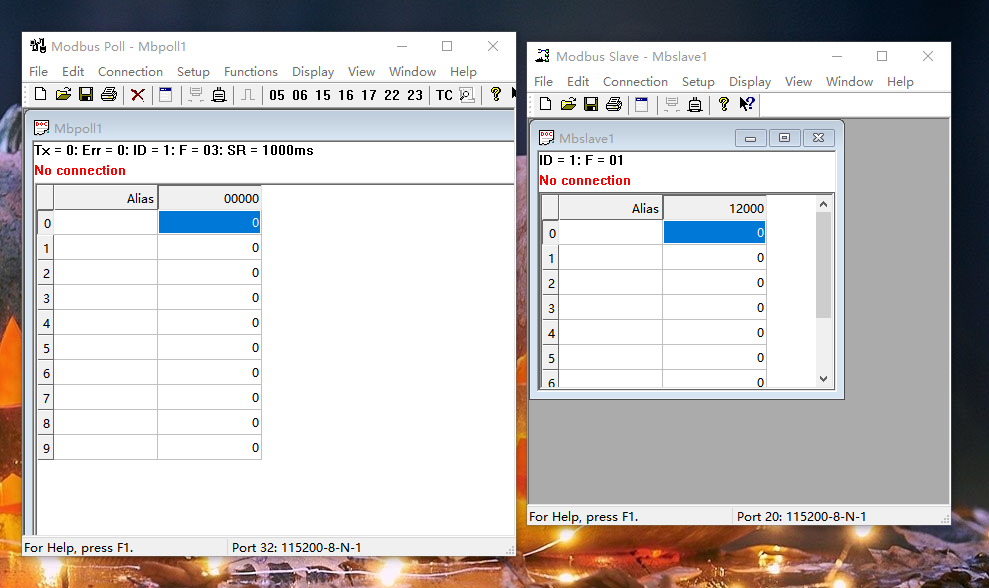
Task: Click the context help arrow icon in Modbus Slave
Action: coord(747,104)
